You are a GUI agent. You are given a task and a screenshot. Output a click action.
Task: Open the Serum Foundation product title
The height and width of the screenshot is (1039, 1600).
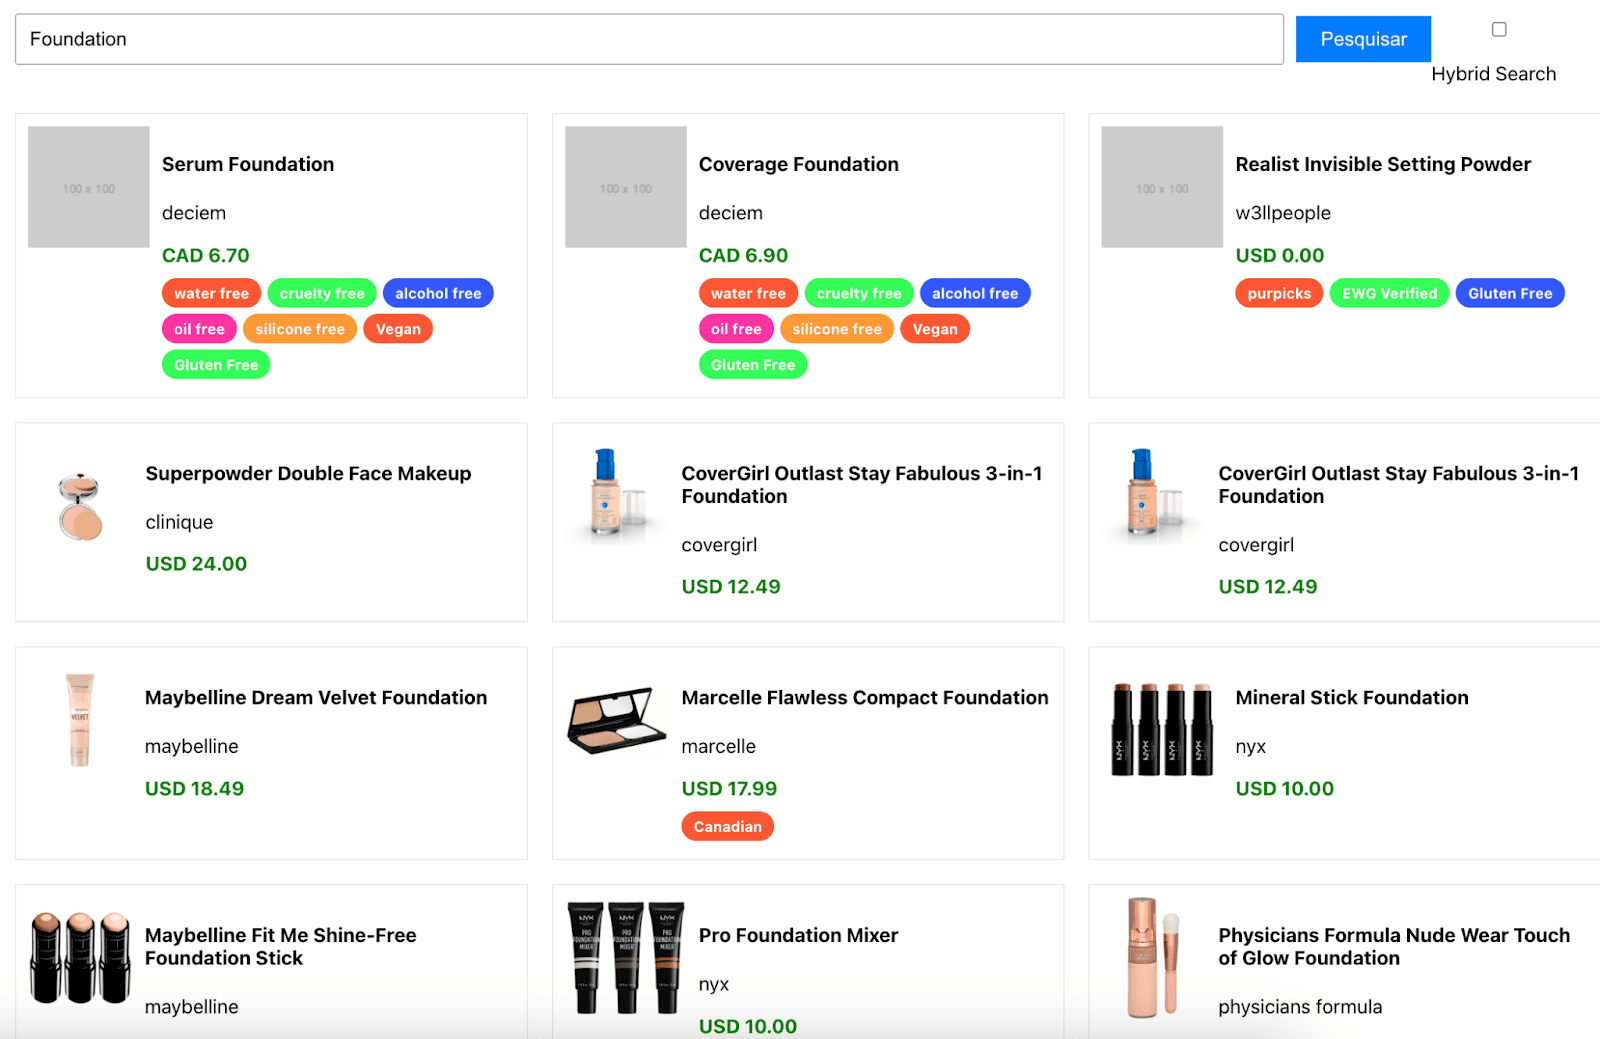click(x=247, y=164)
